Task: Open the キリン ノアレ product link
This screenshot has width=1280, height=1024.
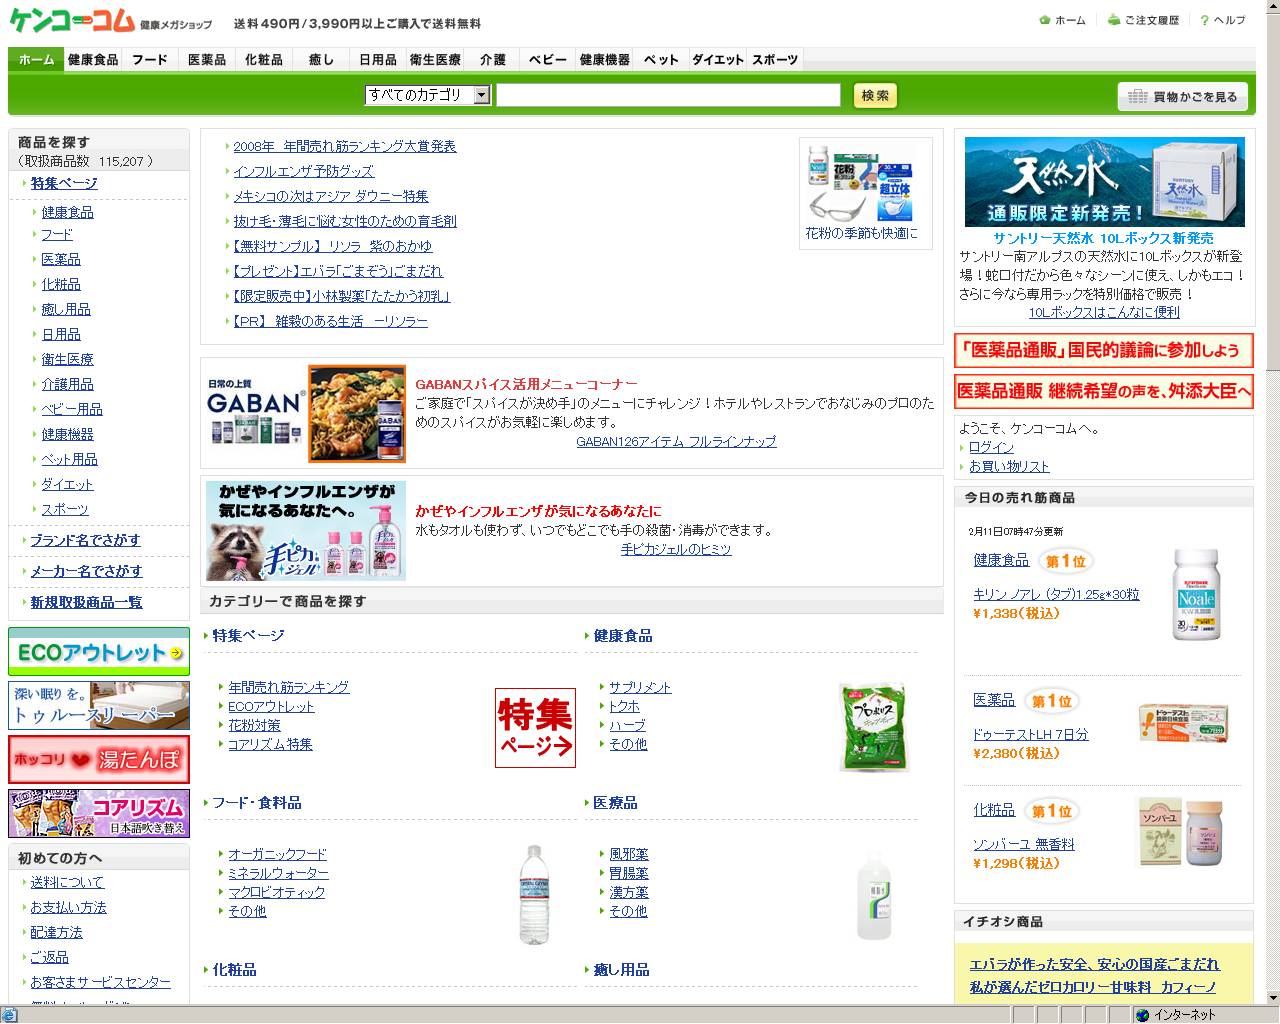Action: [x=1056, y=594]
